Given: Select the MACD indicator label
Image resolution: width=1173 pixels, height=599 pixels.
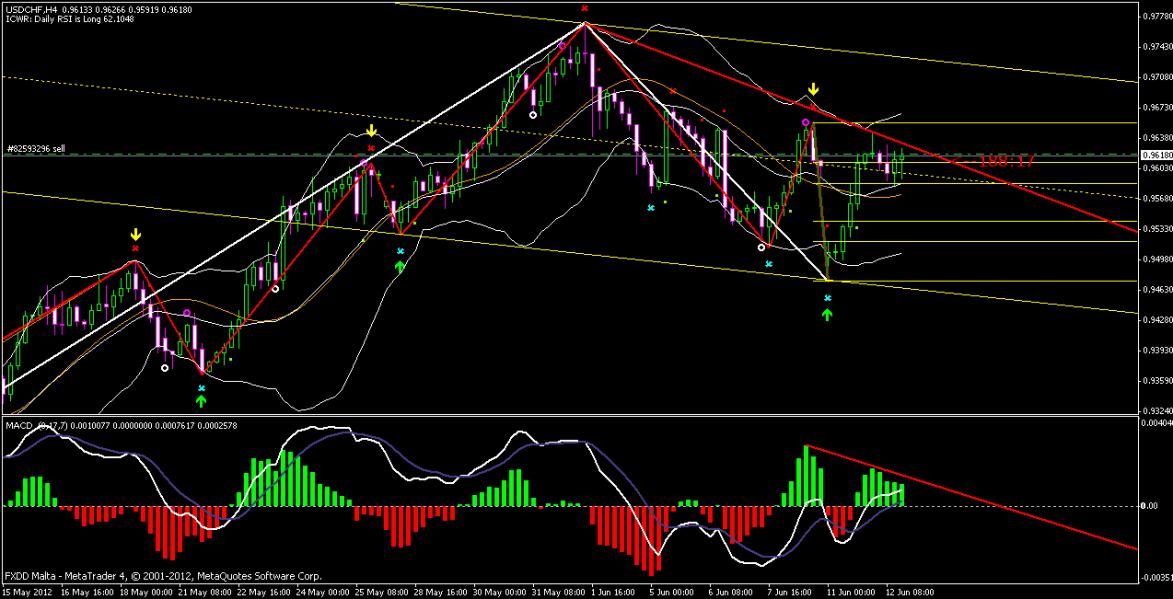Looking at the screenshot, I should (20, 426).
